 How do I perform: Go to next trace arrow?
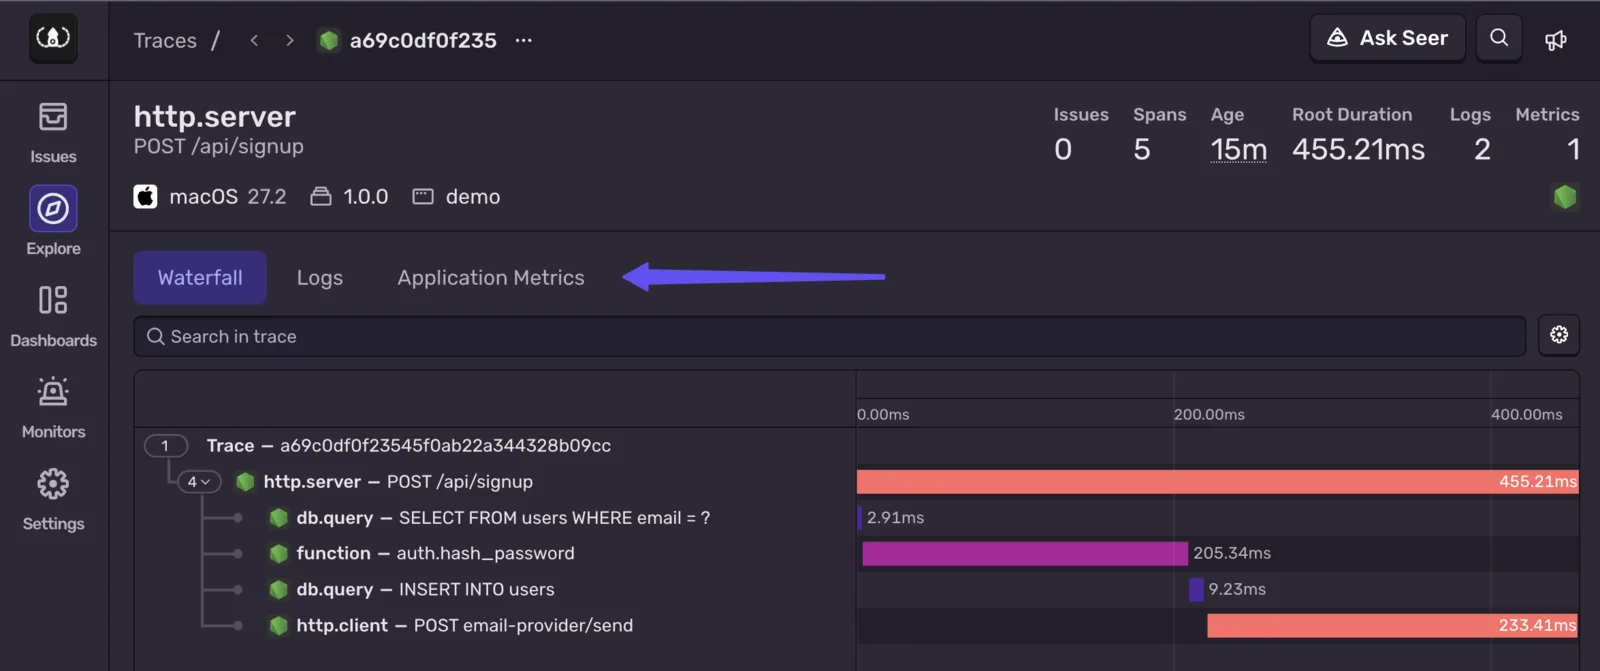290,40
